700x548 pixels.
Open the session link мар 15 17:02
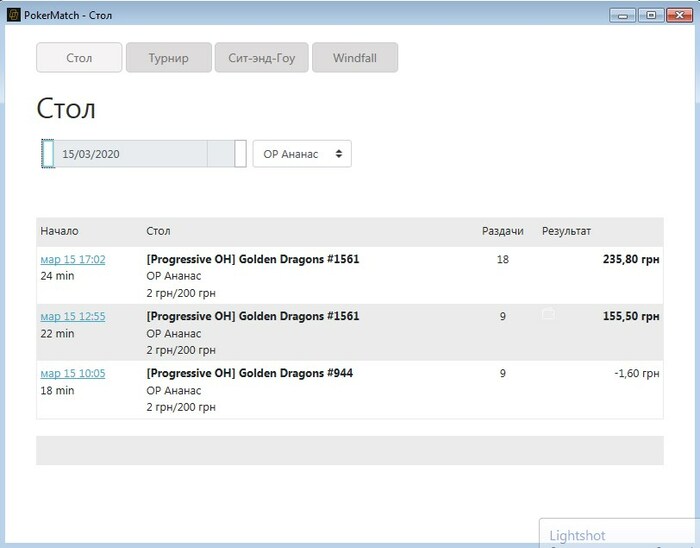tap(73, 259)
